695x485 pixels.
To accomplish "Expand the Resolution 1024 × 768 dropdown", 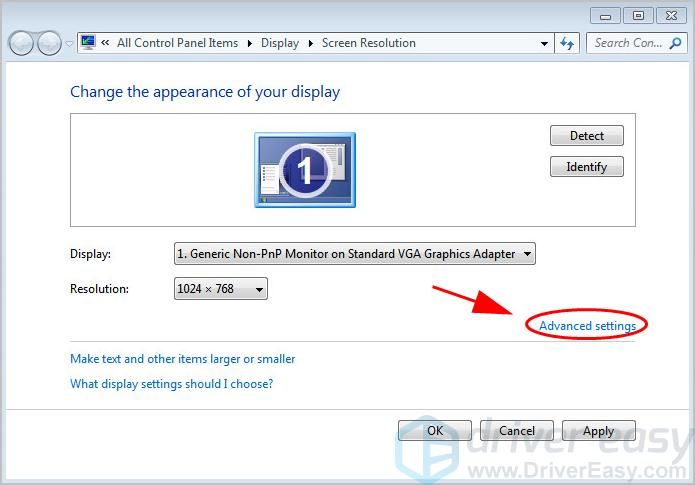I will coord(221,289).
